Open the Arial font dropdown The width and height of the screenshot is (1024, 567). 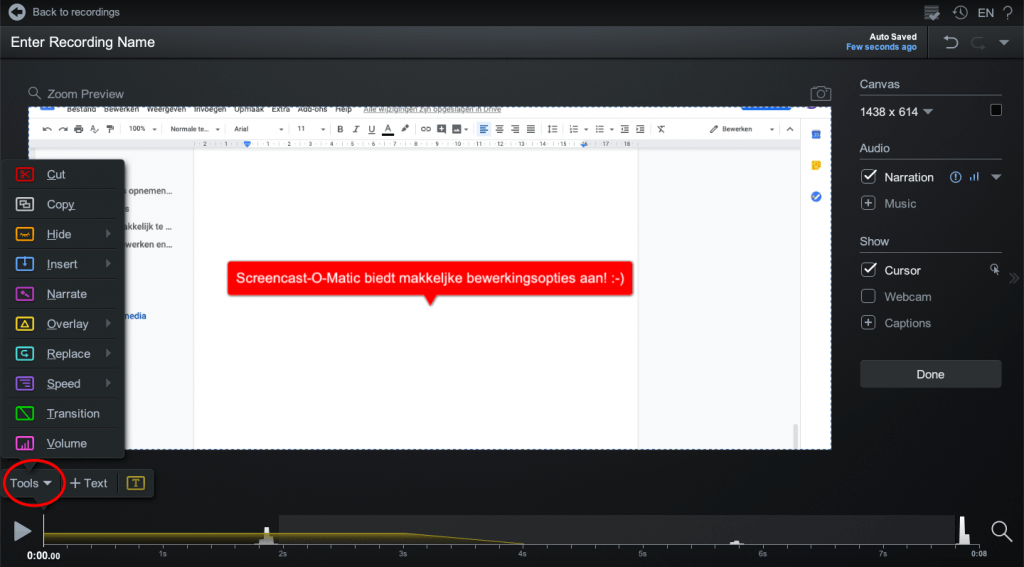[259, 129]
